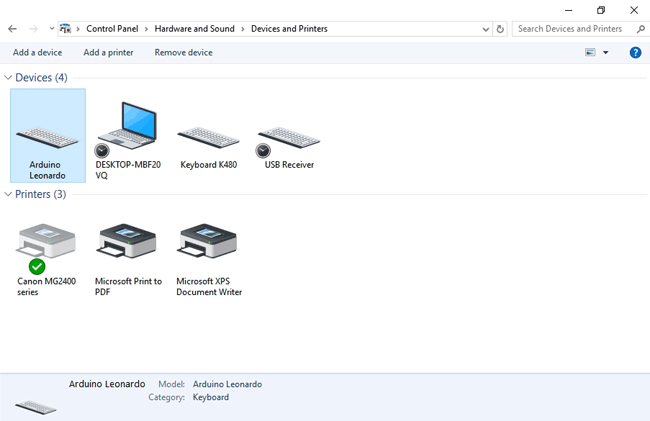Viewport: 650px width, 421px height.
Task: Open address bar history dropdown
Action: (x=487, y=29)
